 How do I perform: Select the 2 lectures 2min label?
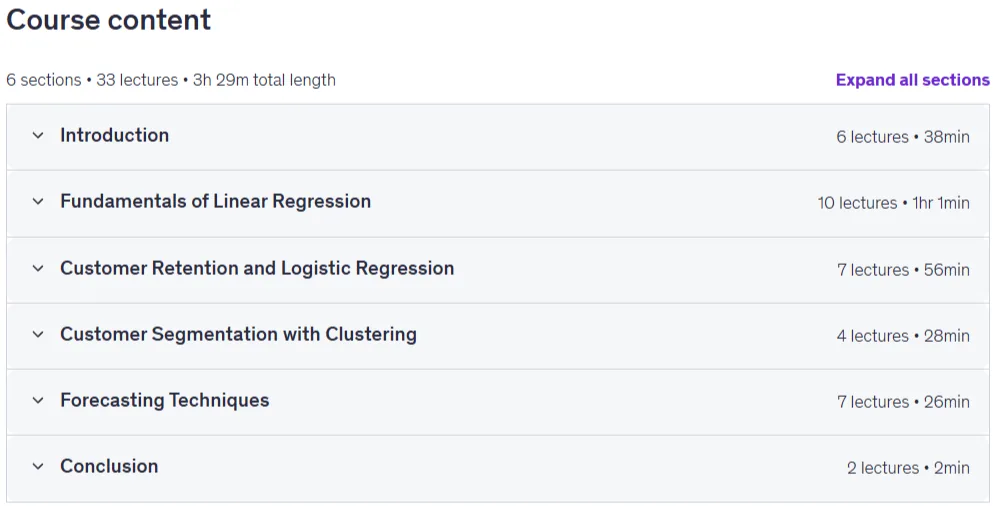pyautogui.click(x=908, y=468)
